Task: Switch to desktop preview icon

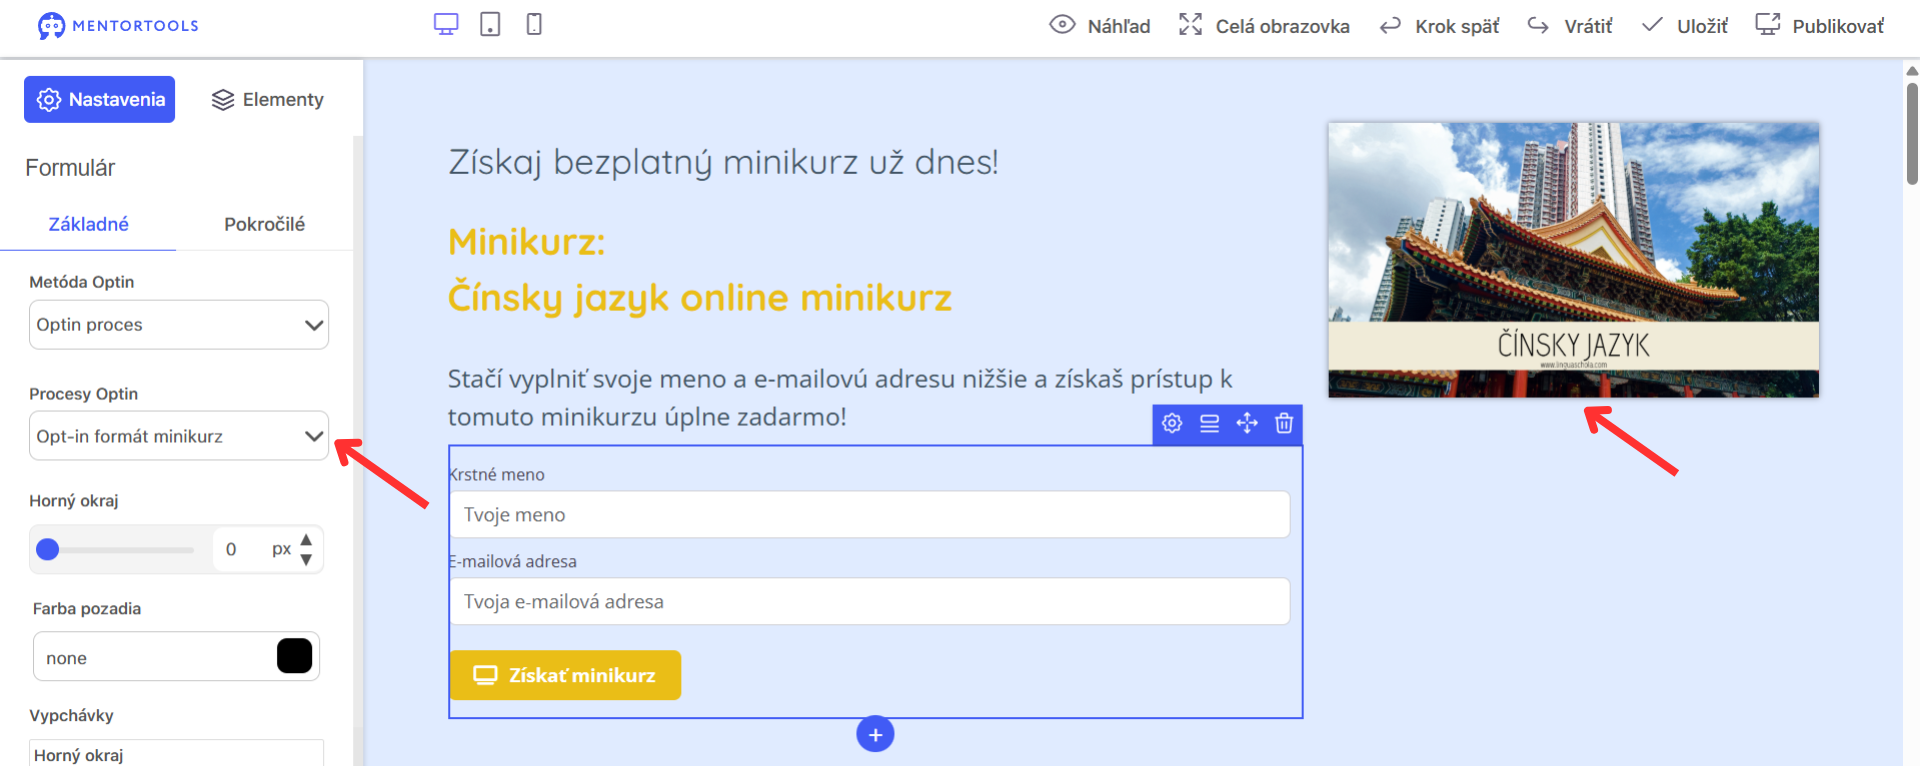Action: pyautogui.click(x=446, y=25)
